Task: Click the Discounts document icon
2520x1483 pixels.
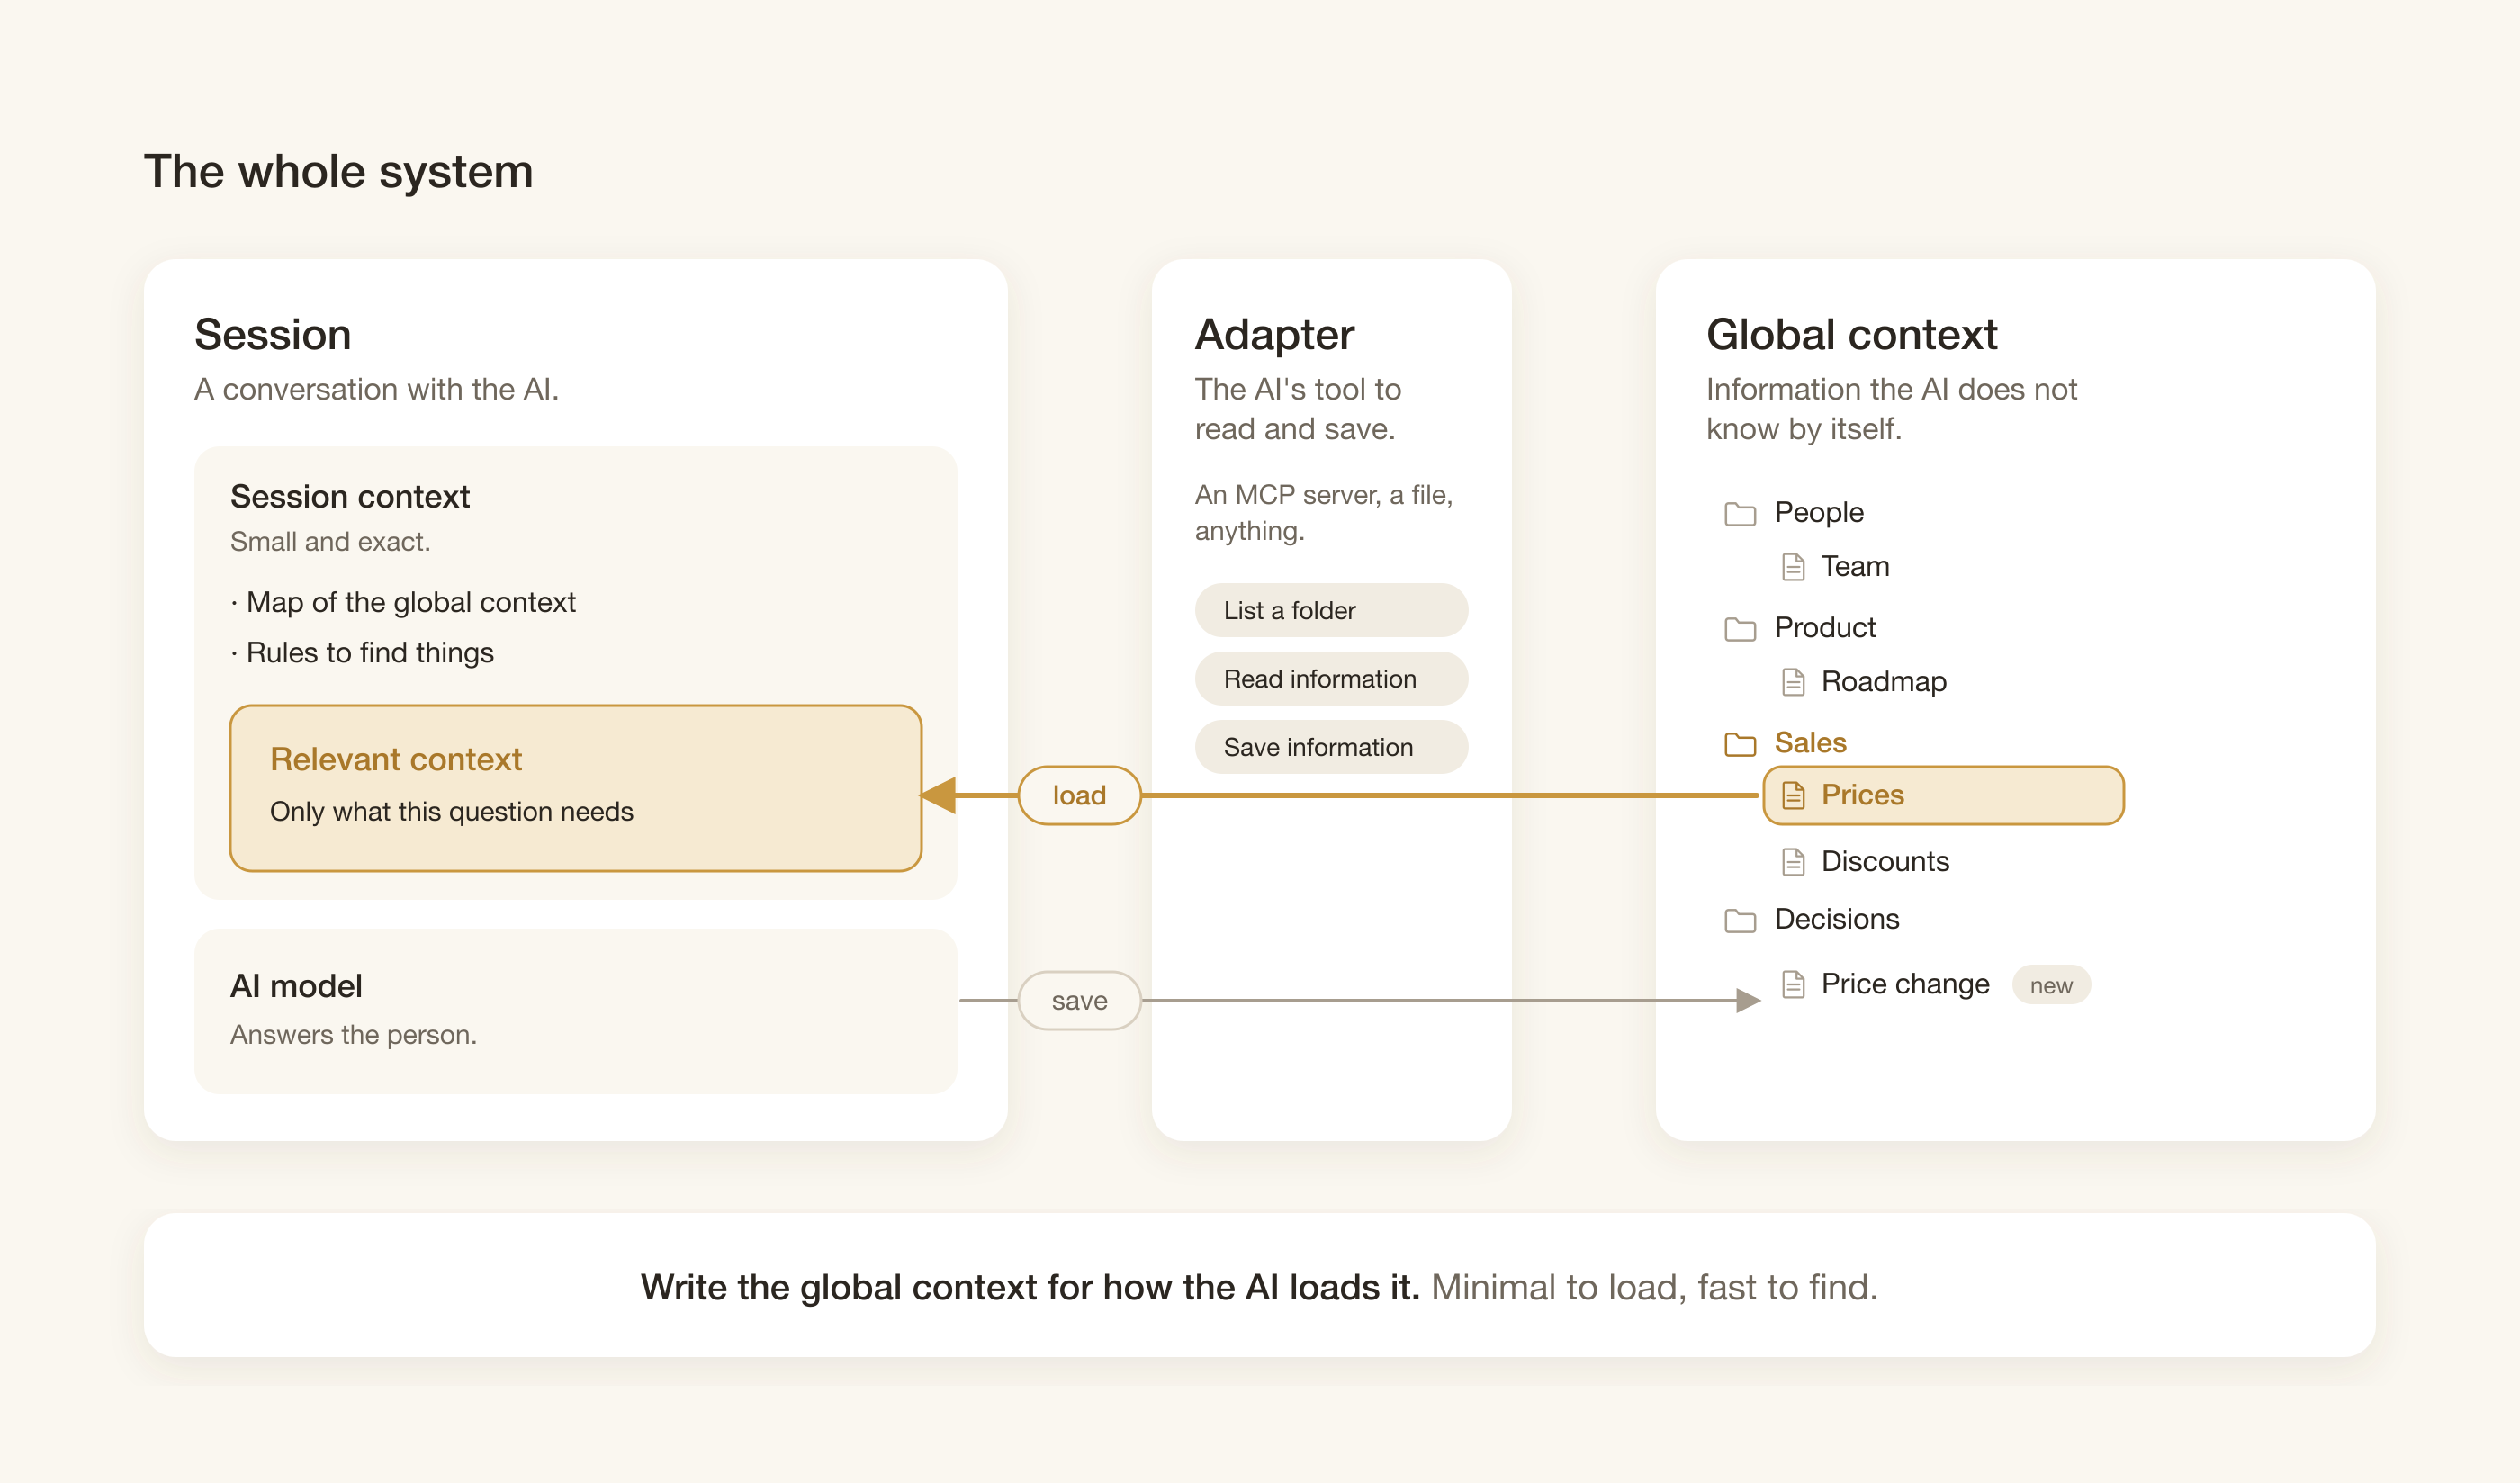Action: click(x=1793, y=862)
